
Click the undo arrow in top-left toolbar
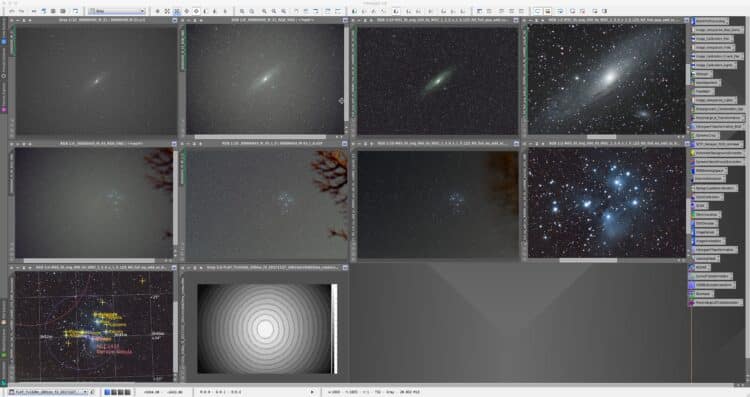pos(11,11)
